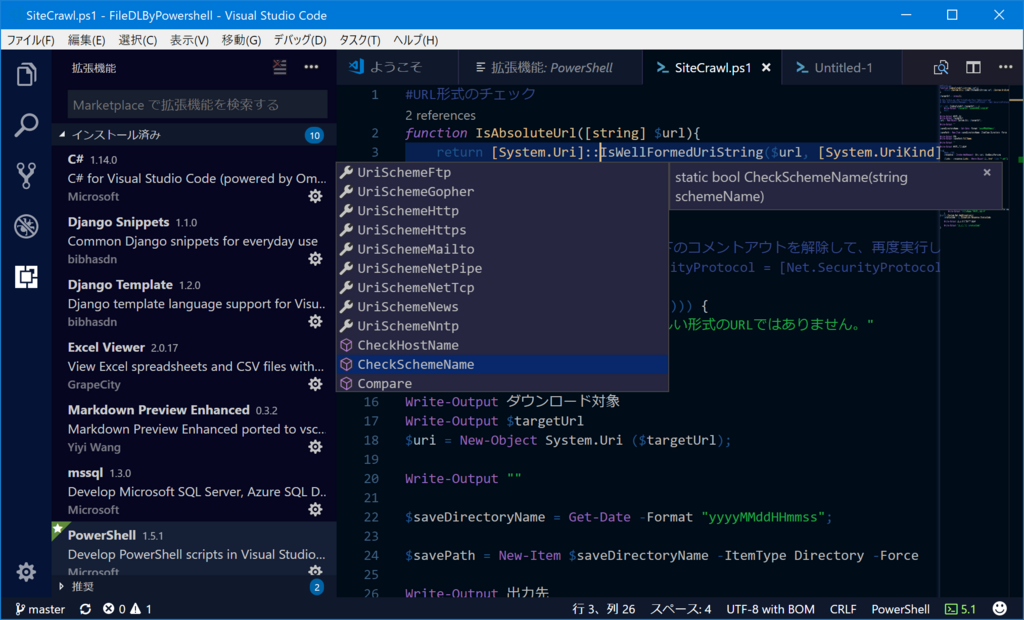Image resolution: width=1024 pixels, height=620 pixels.
Task: Click the 2 references code lens
Action: coord(440,116)
